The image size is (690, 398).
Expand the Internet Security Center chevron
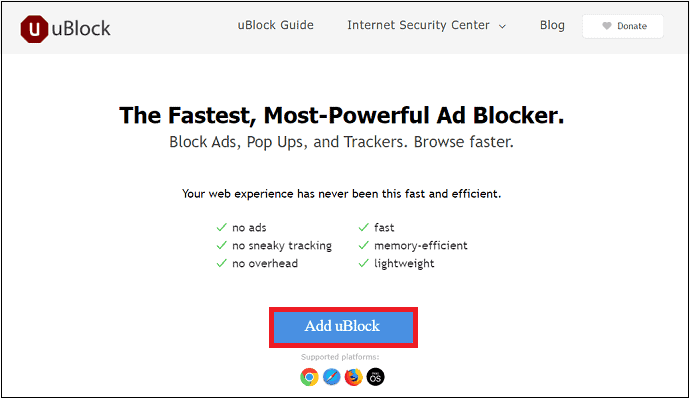pos(502,26)
